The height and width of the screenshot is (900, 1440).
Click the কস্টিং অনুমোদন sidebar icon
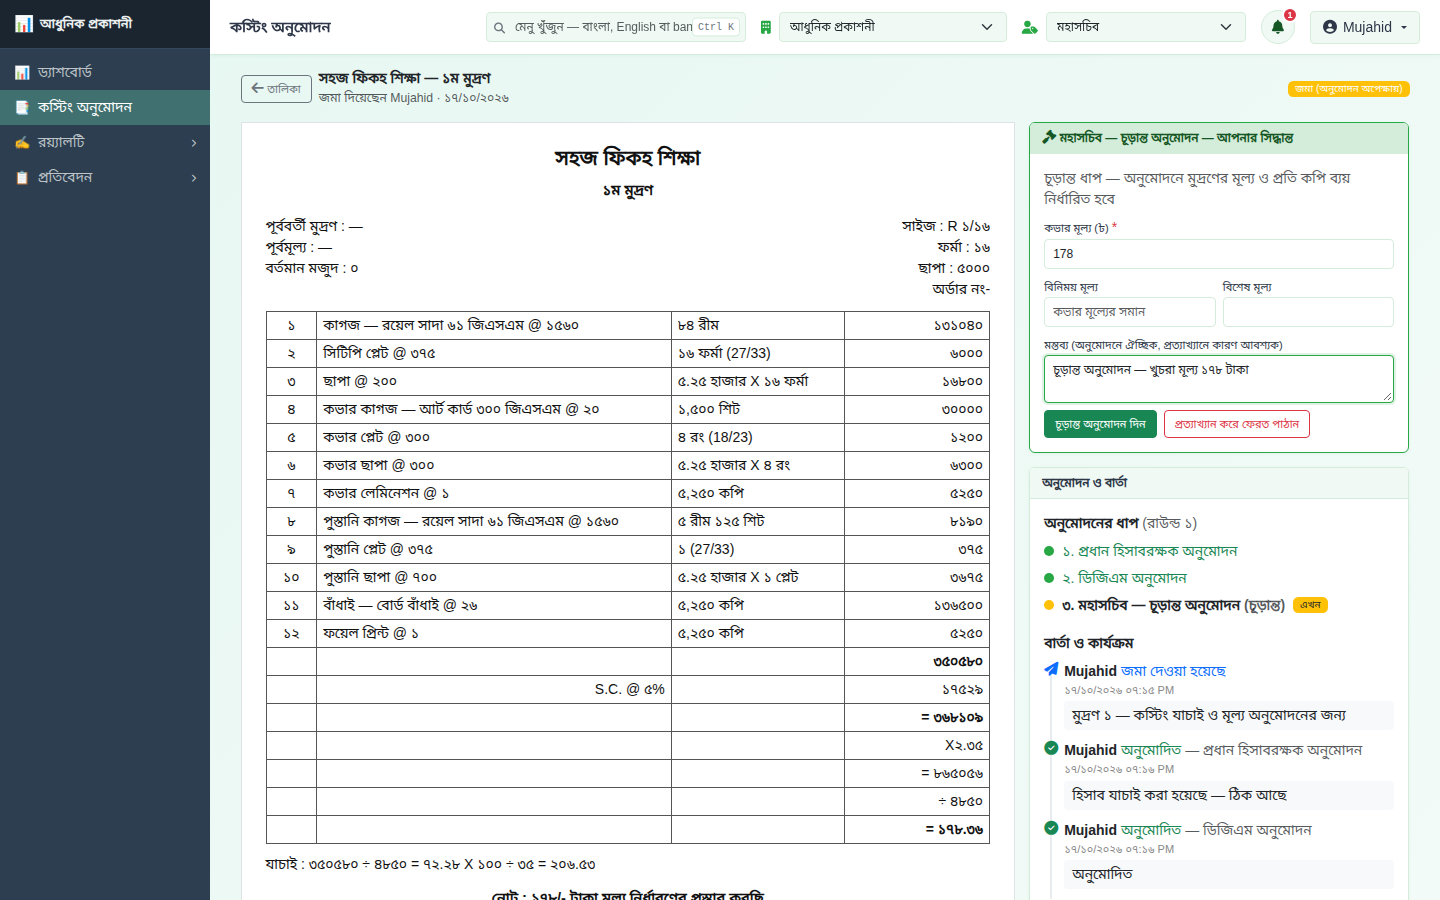(22, 108)
